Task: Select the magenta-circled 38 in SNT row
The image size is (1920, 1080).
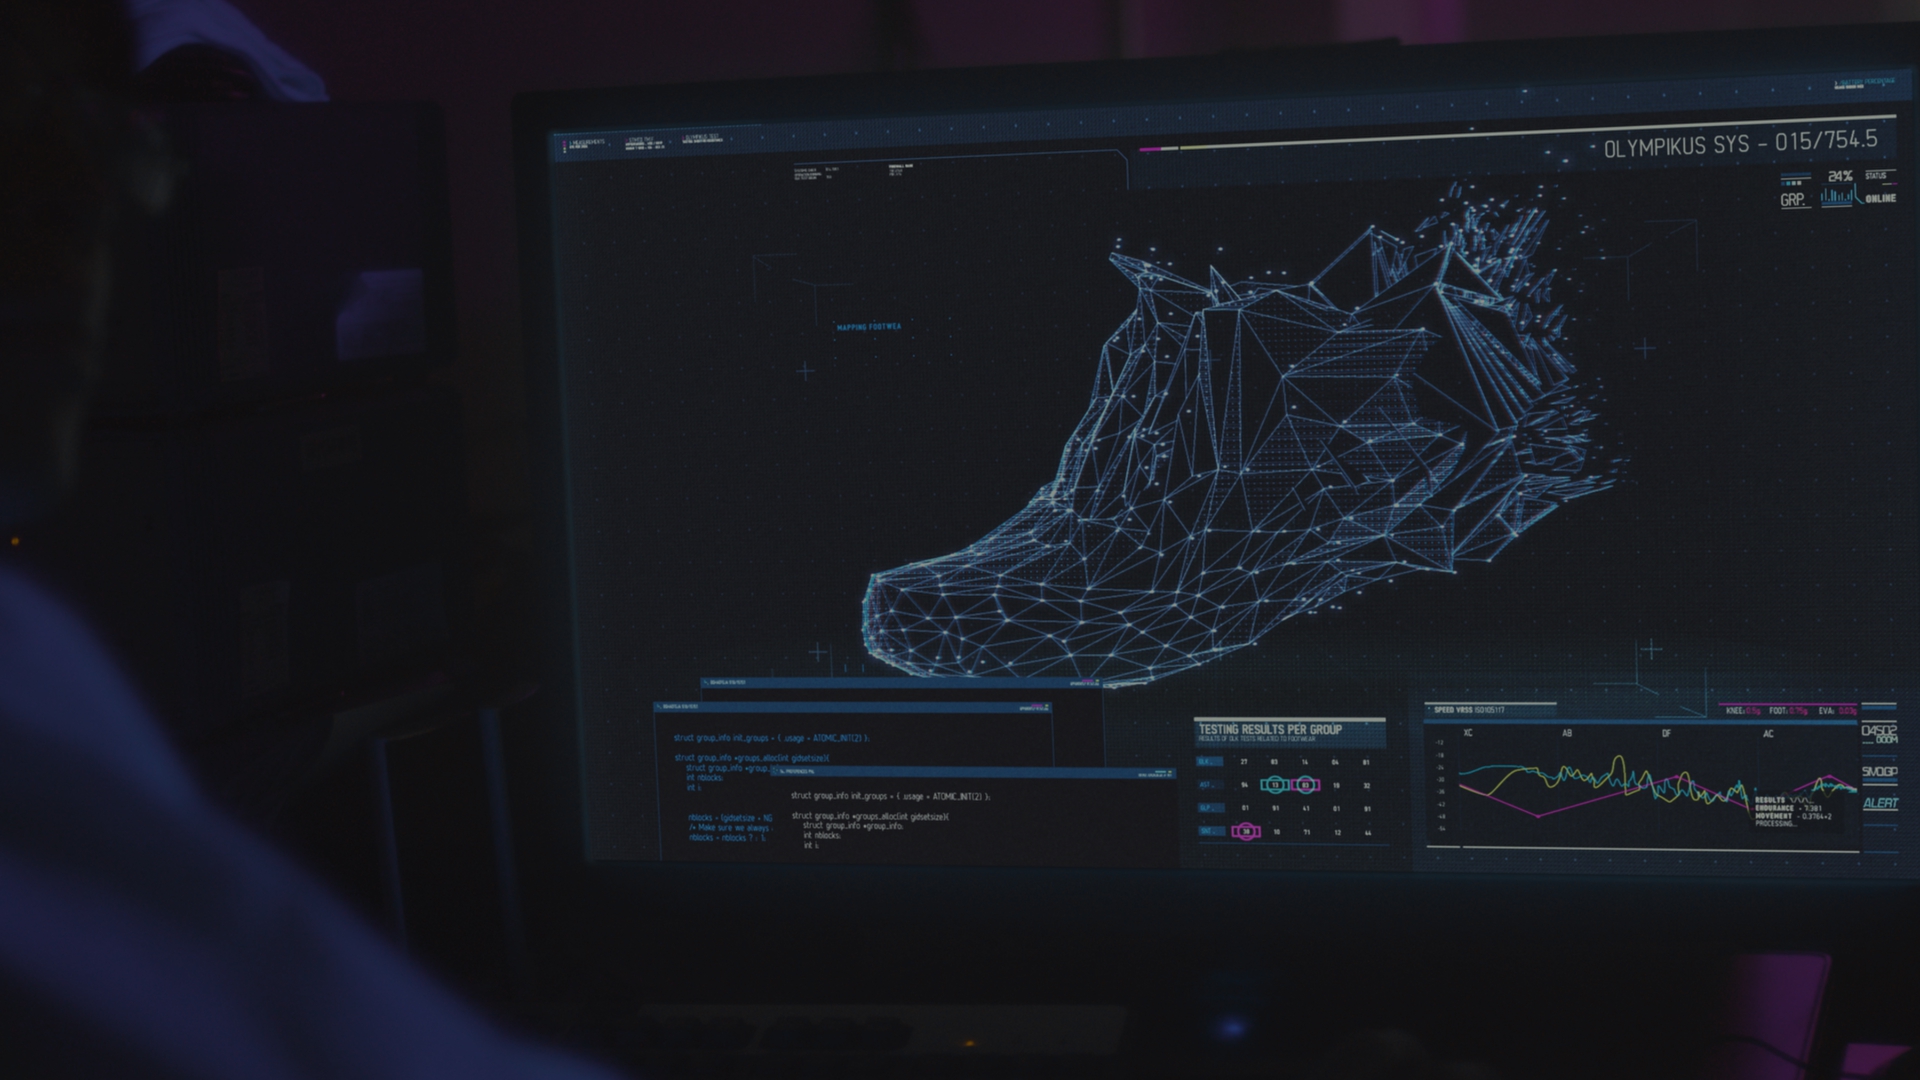Action: coord(1246,831)
